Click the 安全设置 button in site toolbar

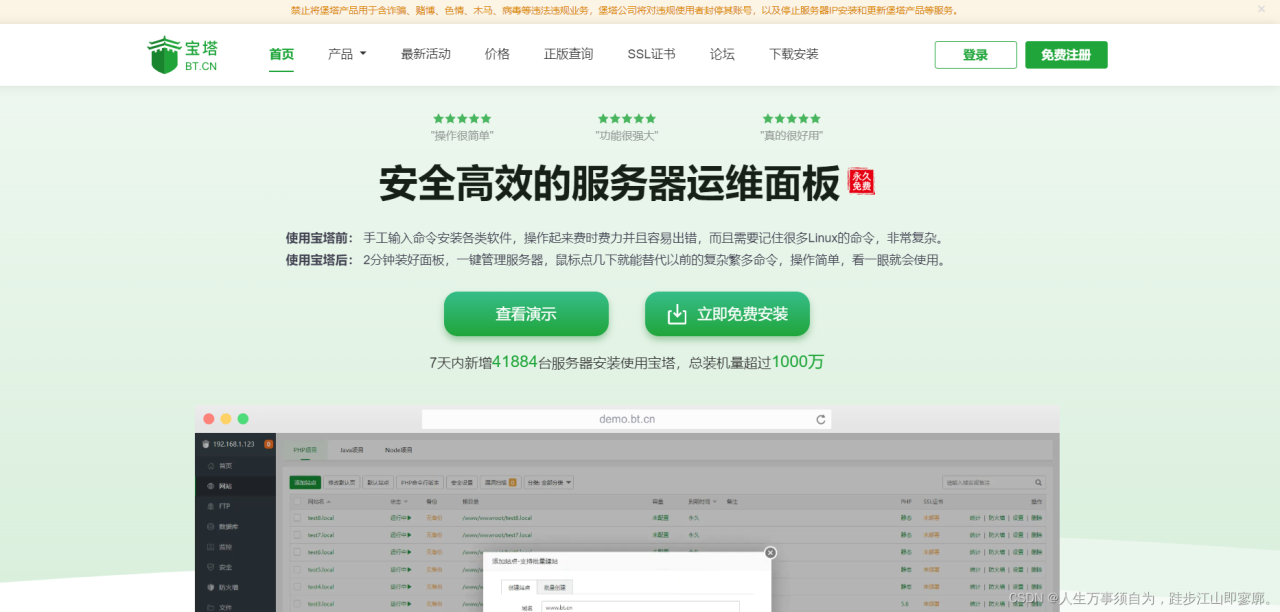(x=461, y=482)
